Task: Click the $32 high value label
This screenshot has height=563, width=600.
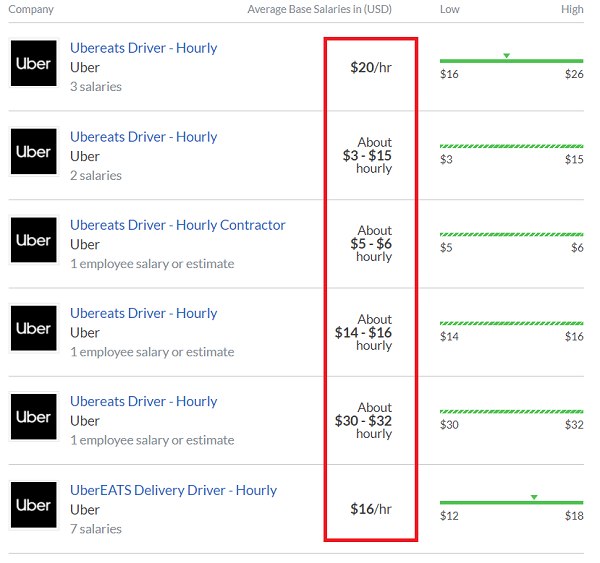Action: (574, 425)
